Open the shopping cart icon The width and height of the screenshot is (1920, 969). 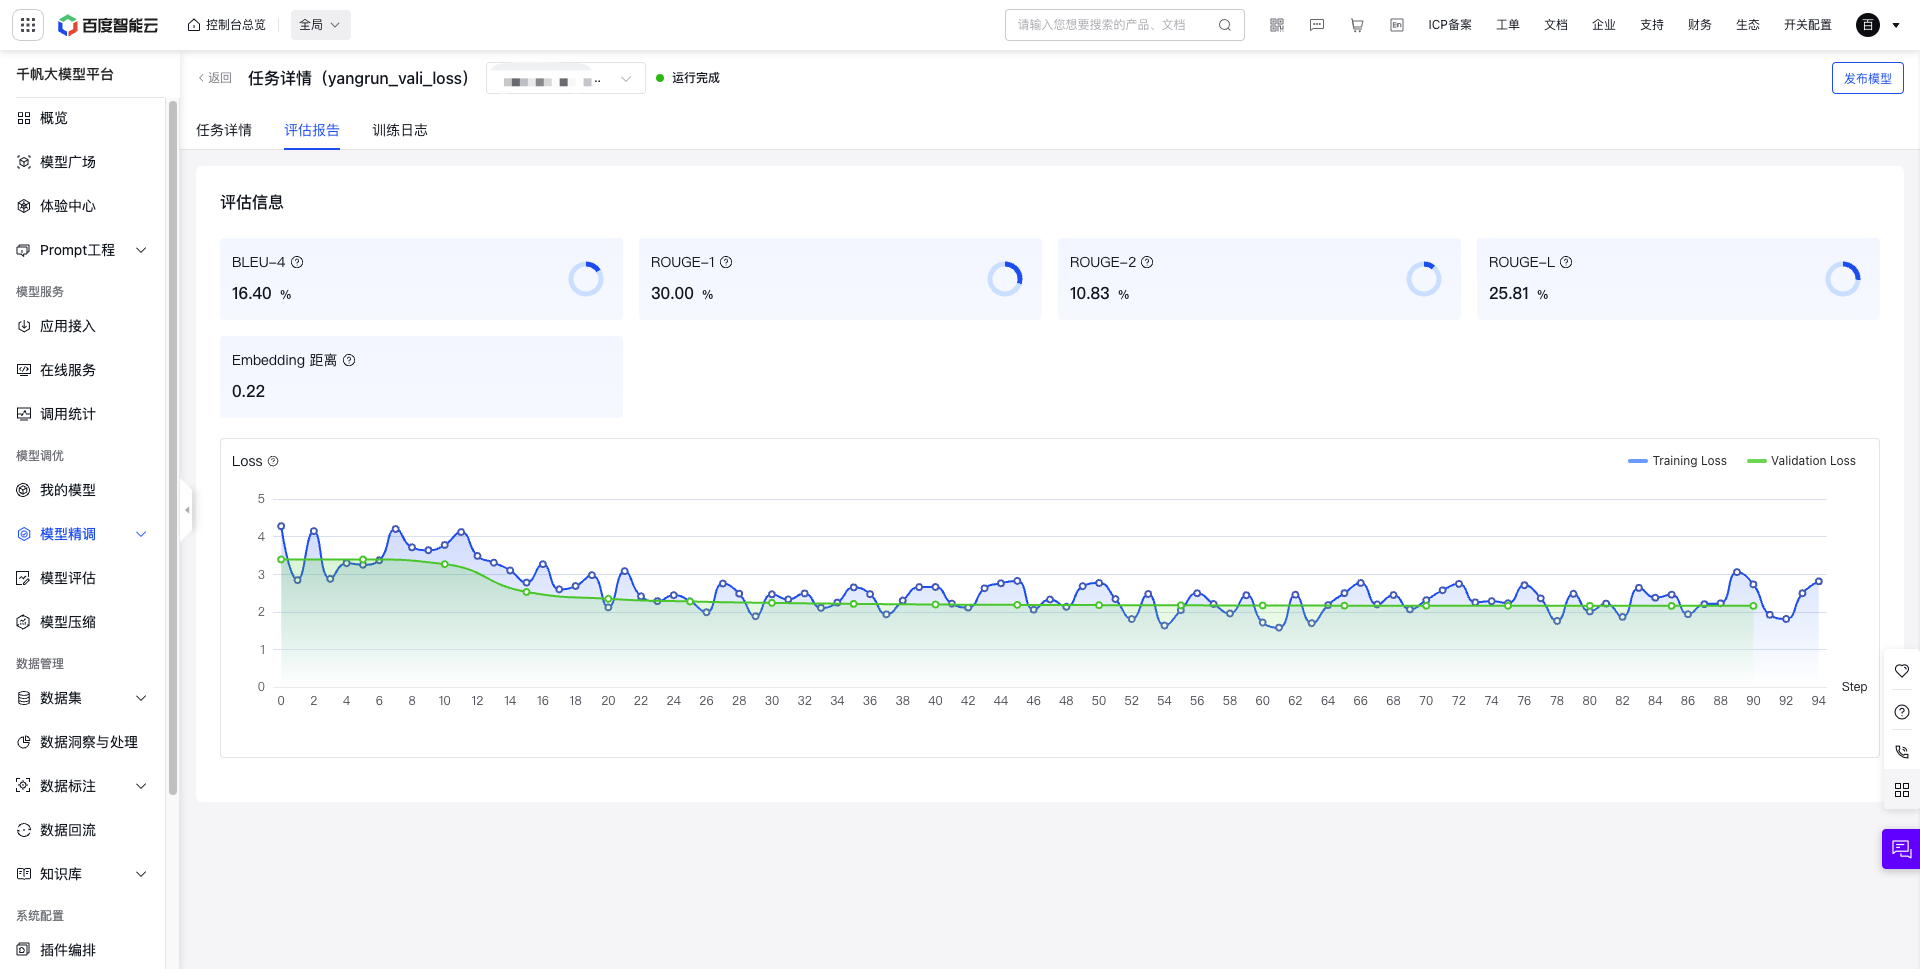pyautogui.click(x=1357, y=25)
